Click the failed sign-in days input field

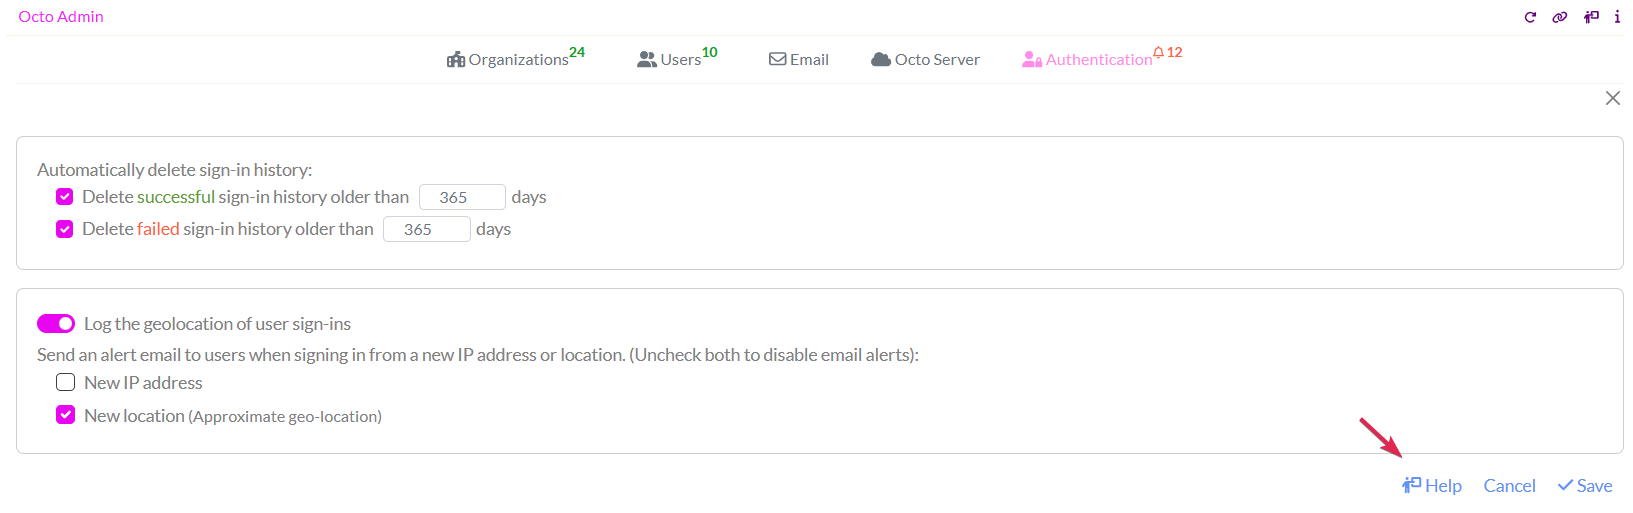(426, 229)
